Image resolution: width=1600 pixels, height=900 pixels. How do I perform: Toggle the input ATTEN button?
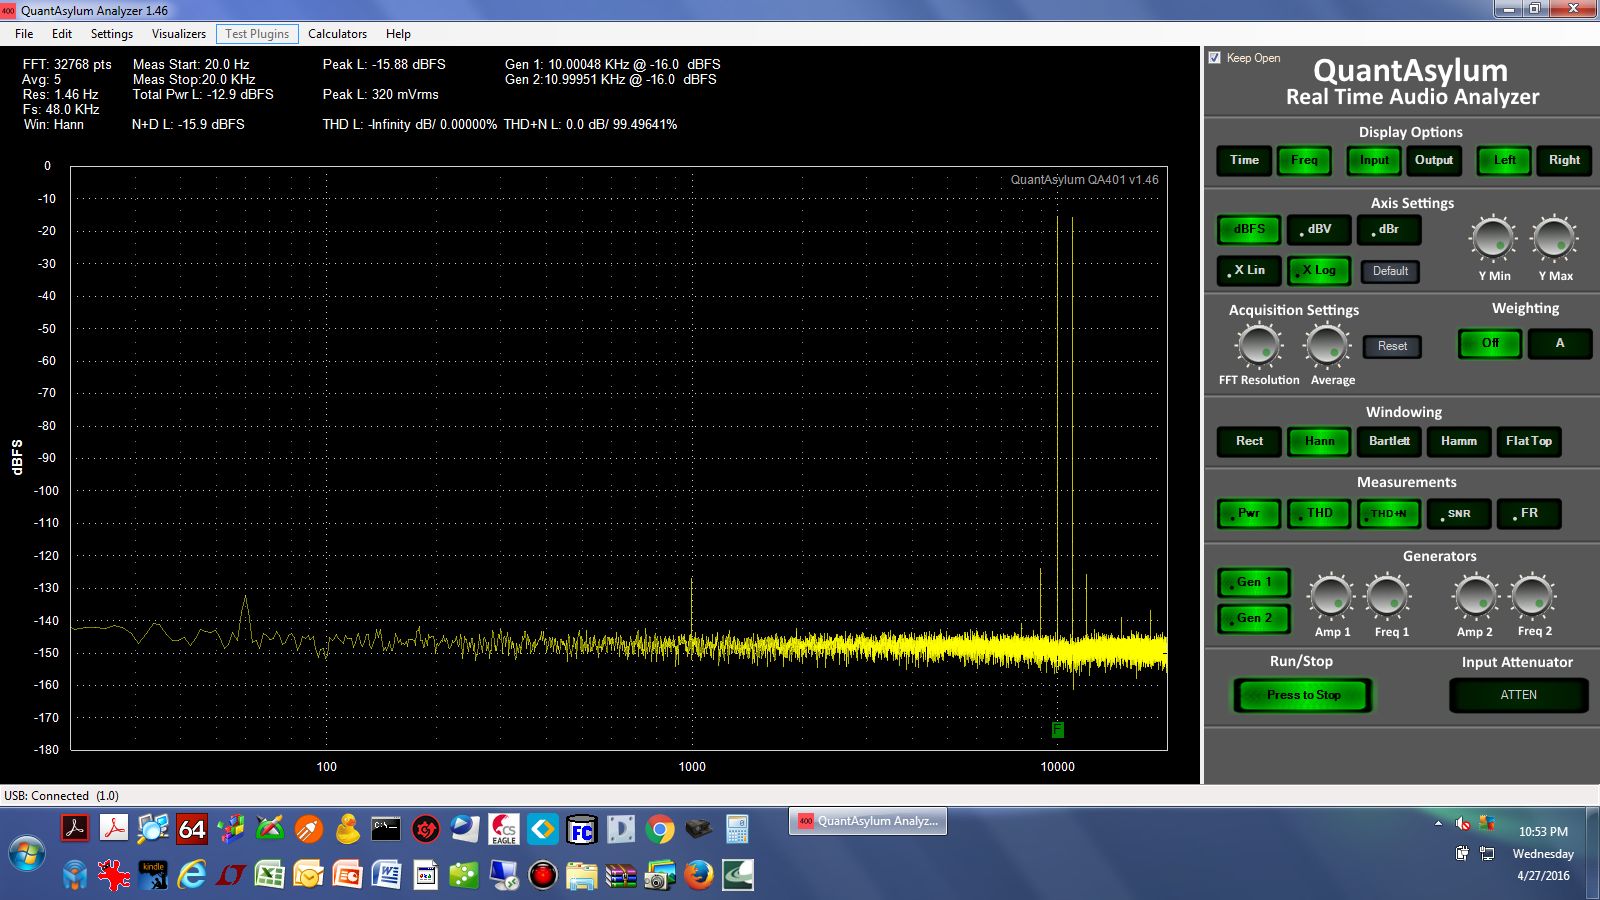[1518, 695]
